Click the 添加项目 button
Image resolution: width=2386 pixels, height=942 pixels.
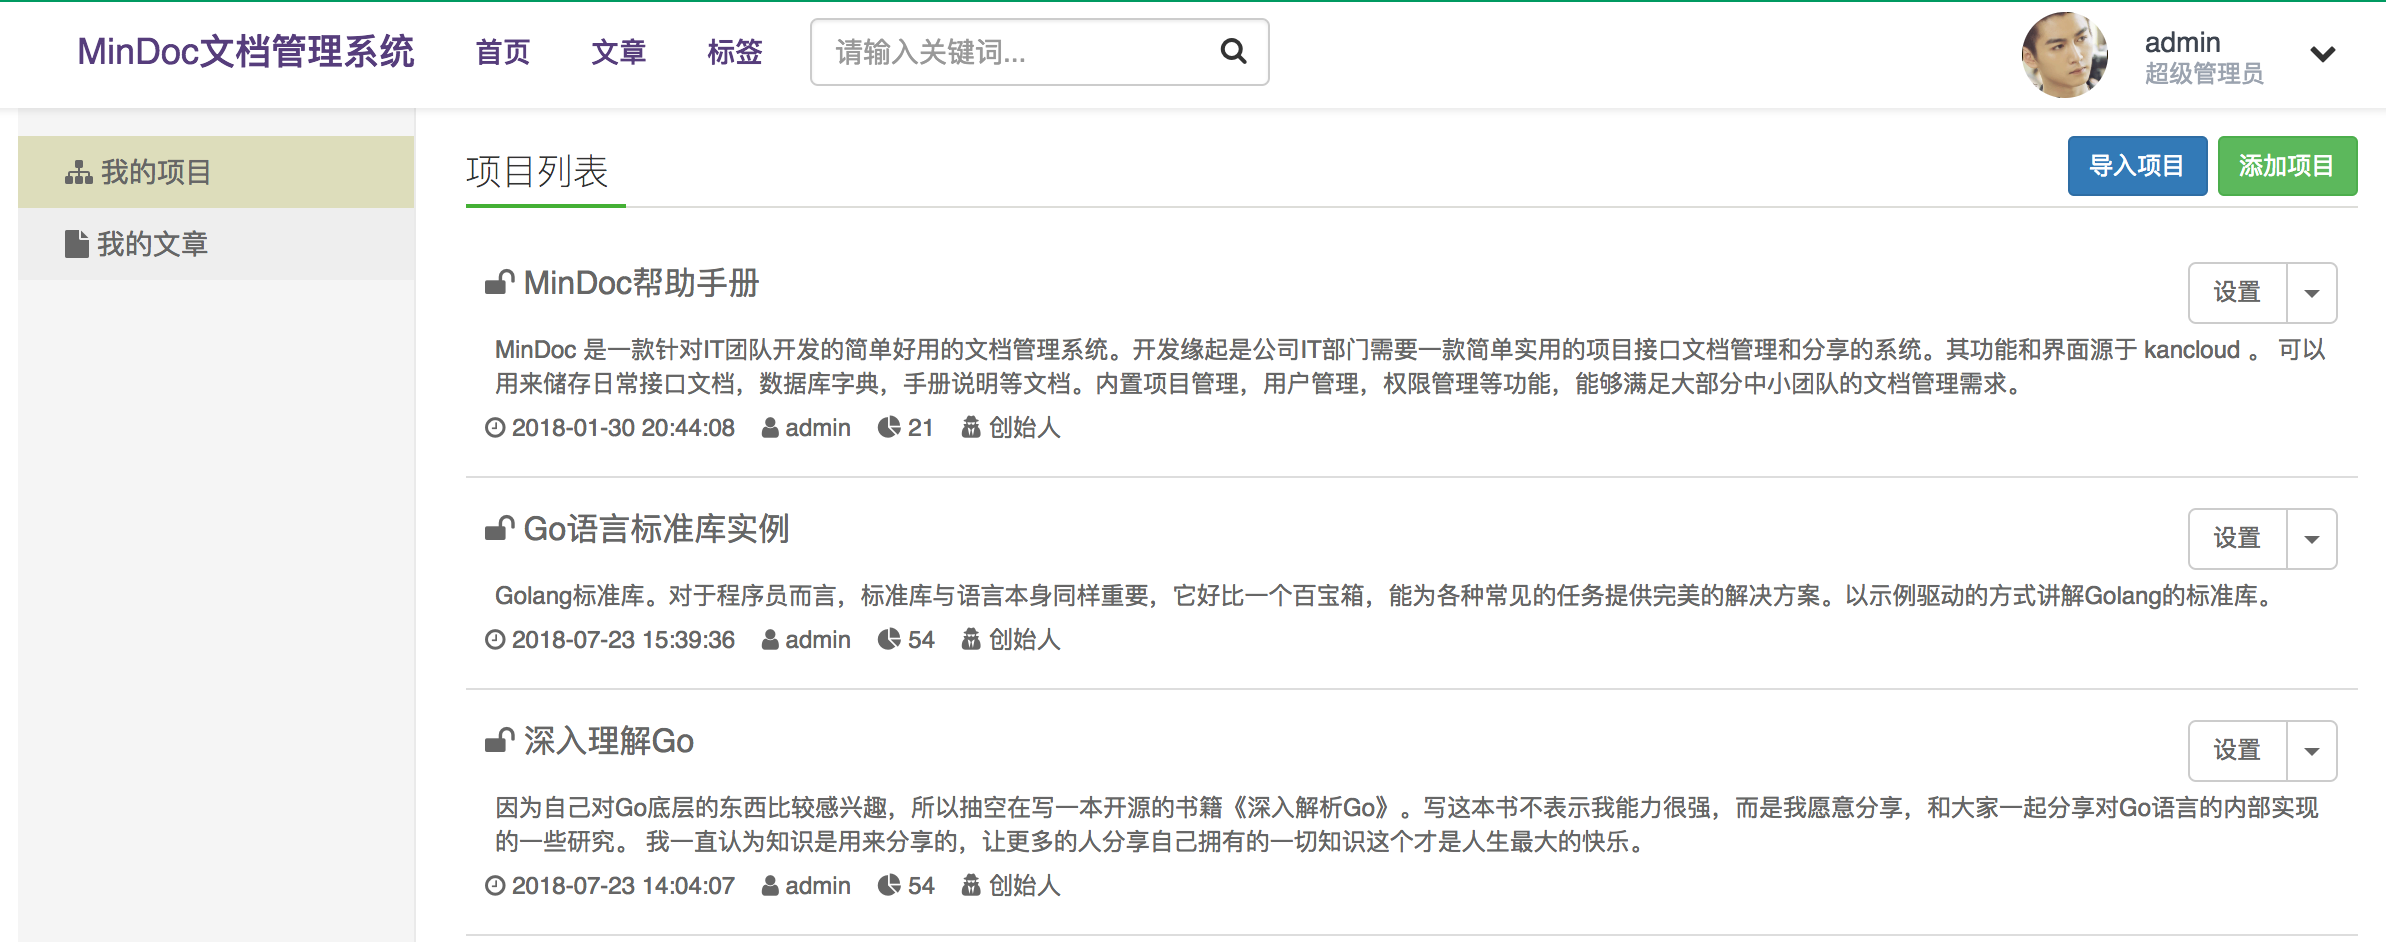(2287, 166)
